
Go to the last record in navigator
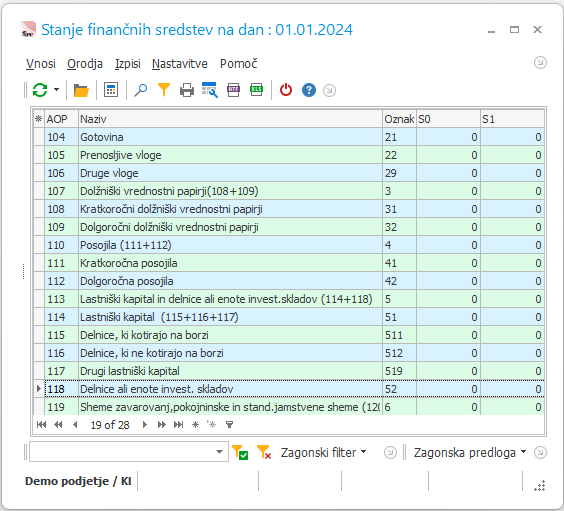pos(178,425)
